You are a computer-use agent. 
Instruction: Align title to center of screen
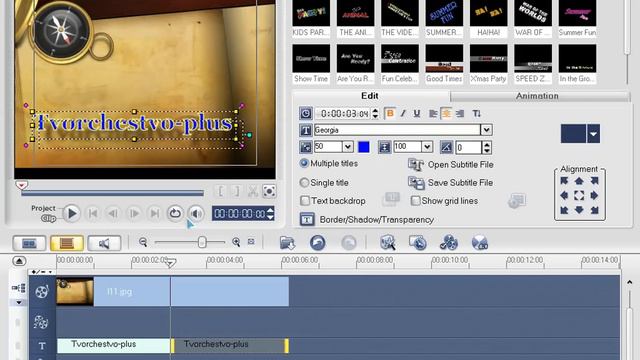579,196
